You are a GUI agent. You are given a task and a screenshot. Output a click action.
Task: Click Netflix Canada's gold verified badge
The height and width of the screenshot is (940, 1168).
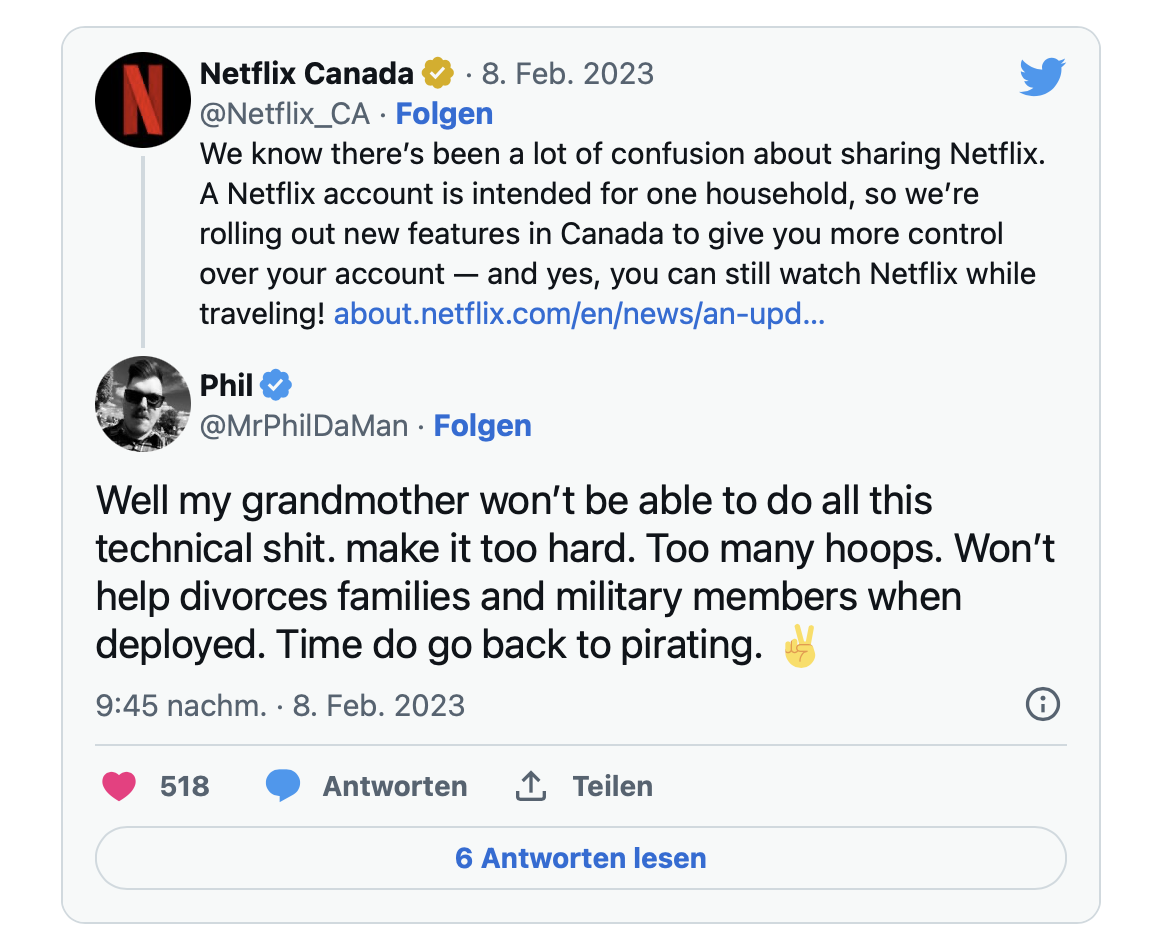[436, 74]
